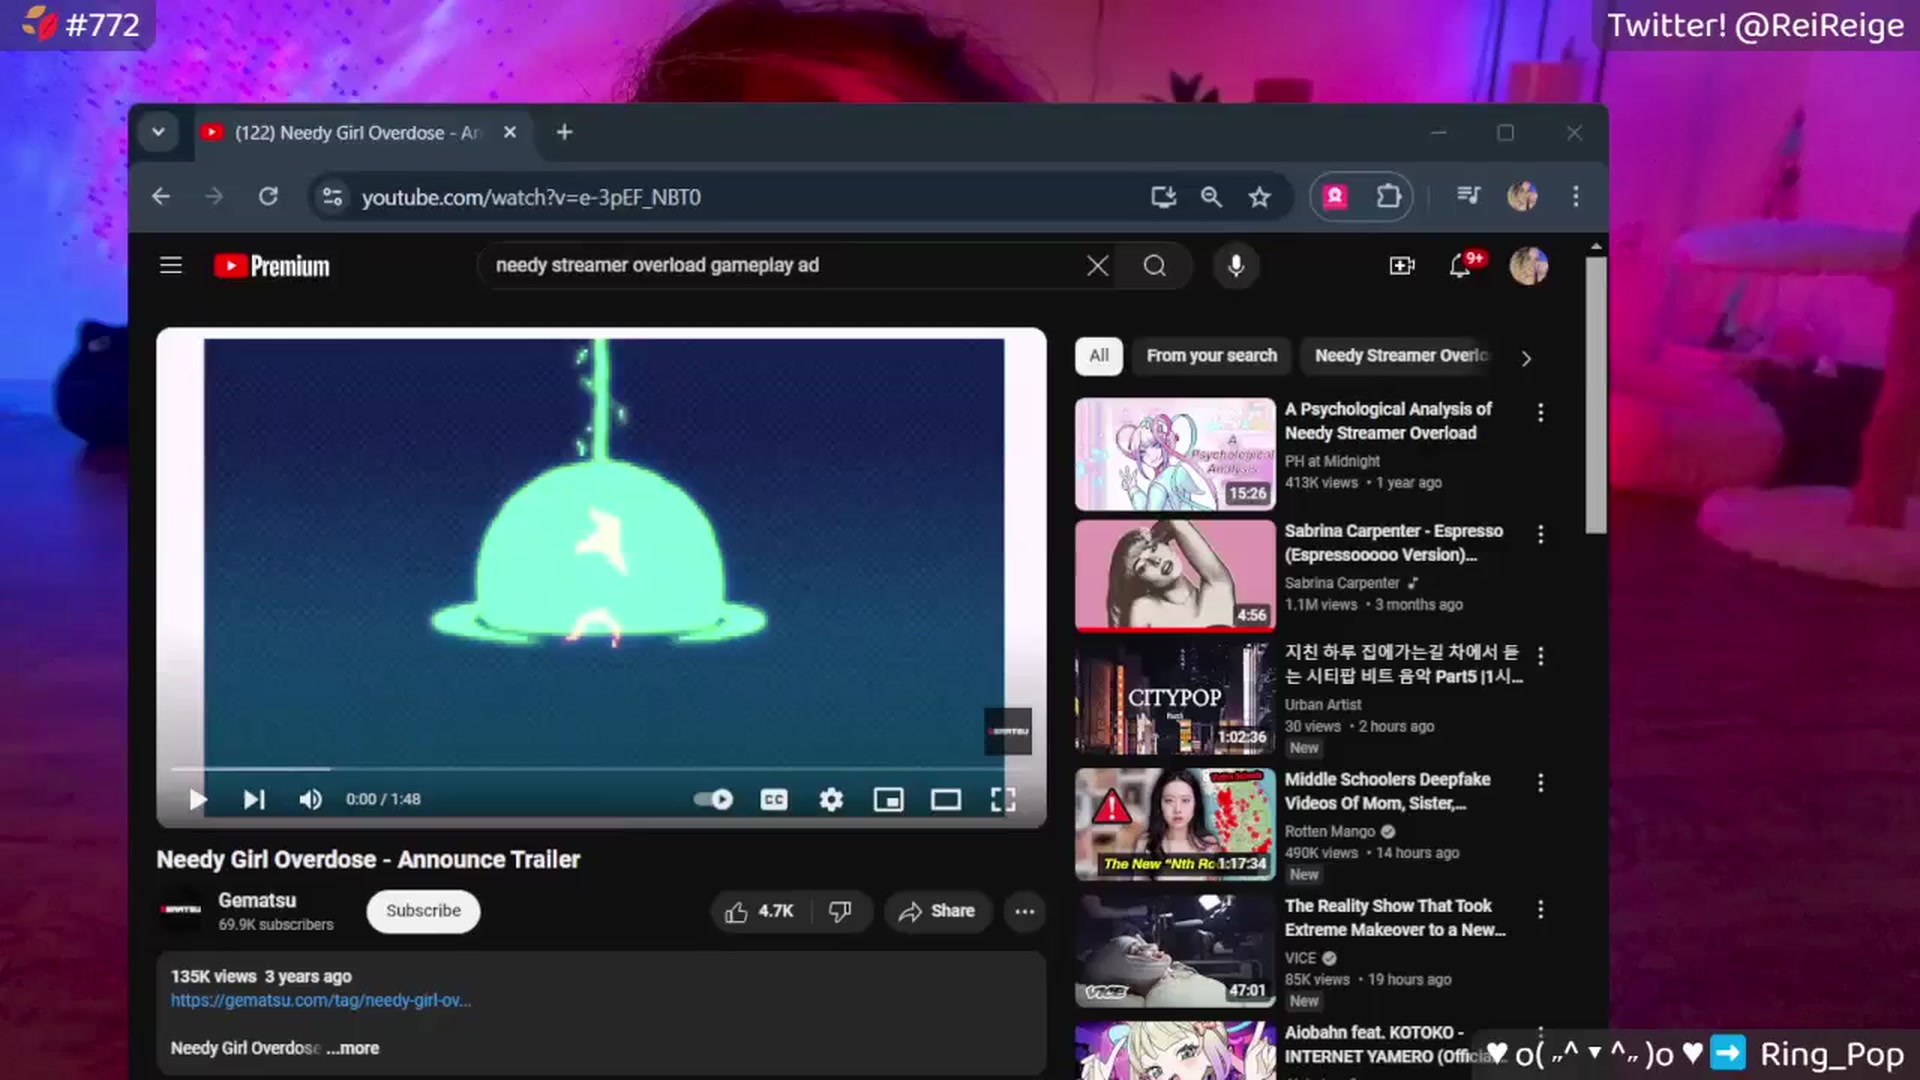1920x1080 pixels.
Task: Play the Needy Girl Overdose trailer
Action: coord(198,799)
